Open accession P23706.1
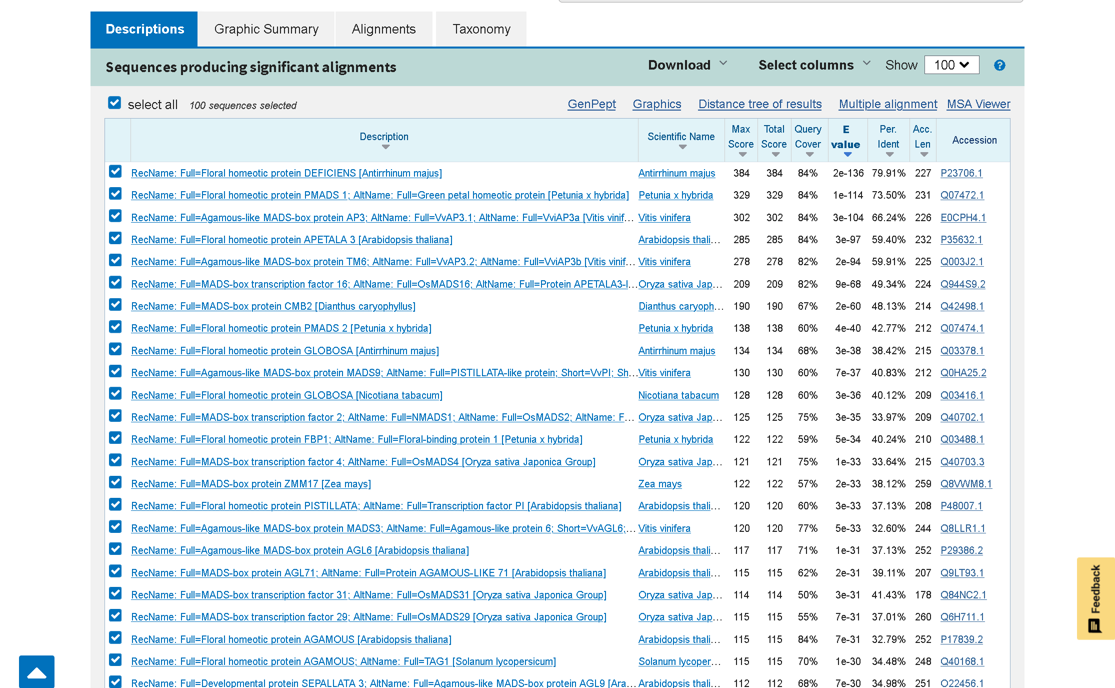Image resolution: width=1115 pixels, height=688 pixels. point(961,173)
